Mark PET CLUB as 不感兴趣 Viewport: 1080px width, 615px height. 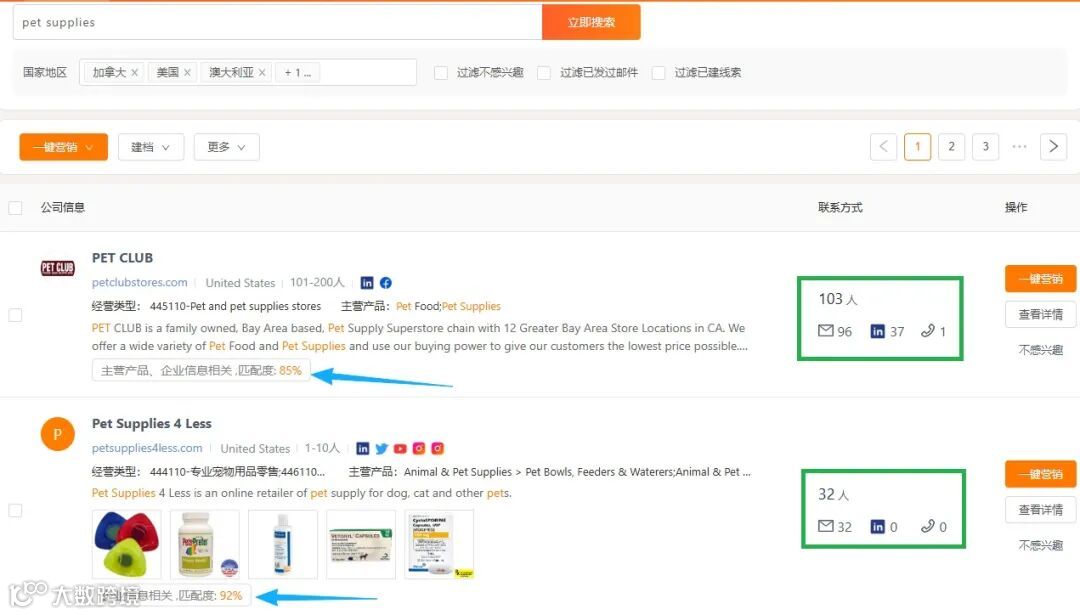click(x=1040, y=350)
